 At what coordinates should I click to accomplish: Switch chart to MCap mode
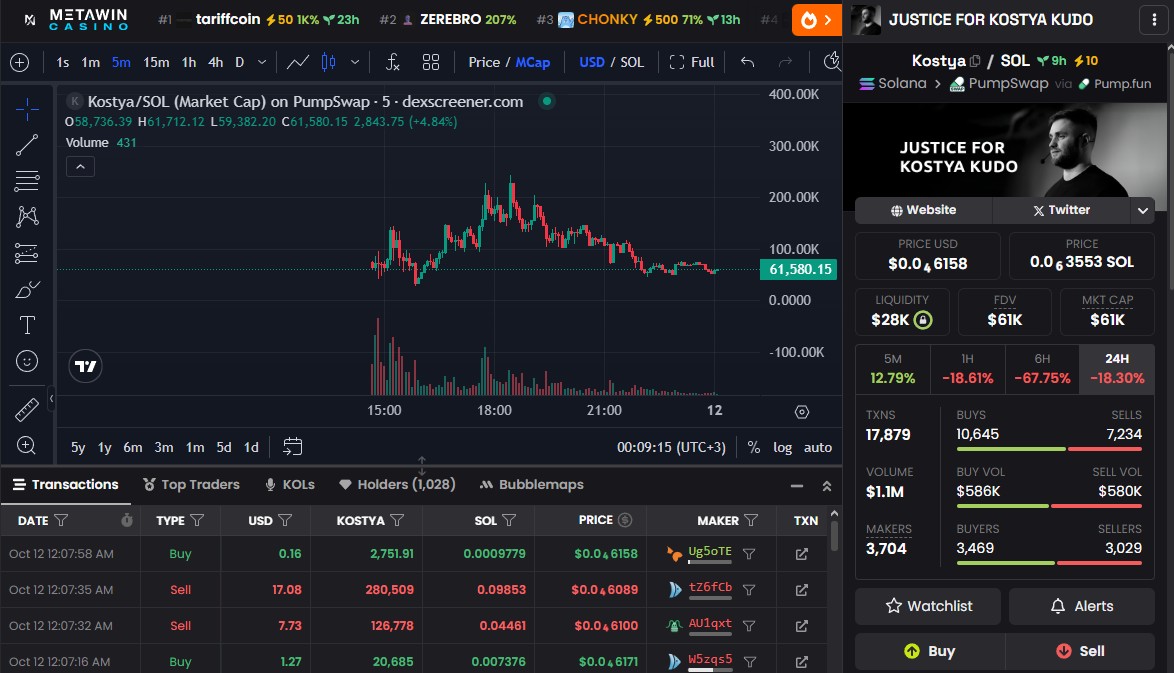pos(532,62)
